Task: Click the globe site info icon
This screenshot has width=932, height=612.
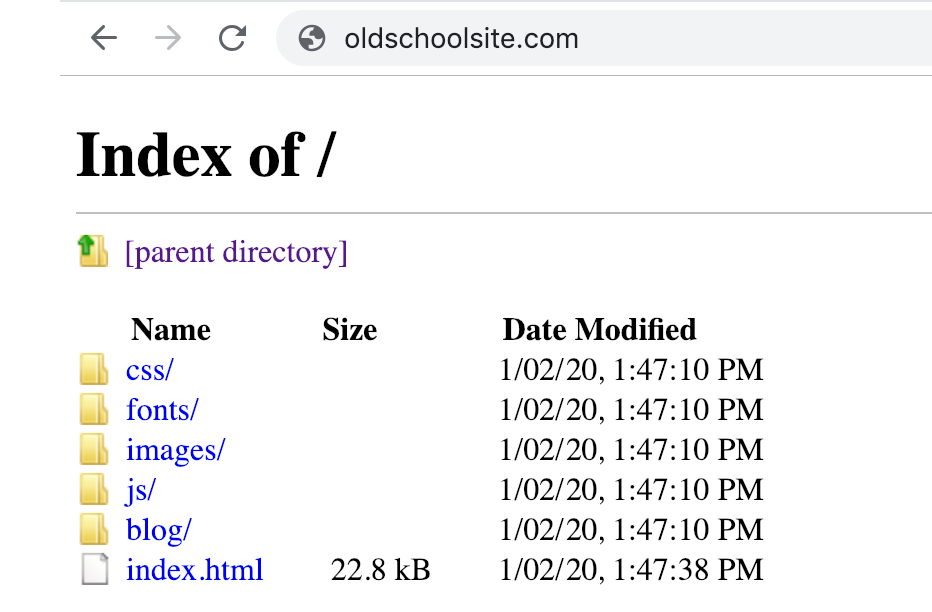Action: pyautogui.click(x=312, y=39)
